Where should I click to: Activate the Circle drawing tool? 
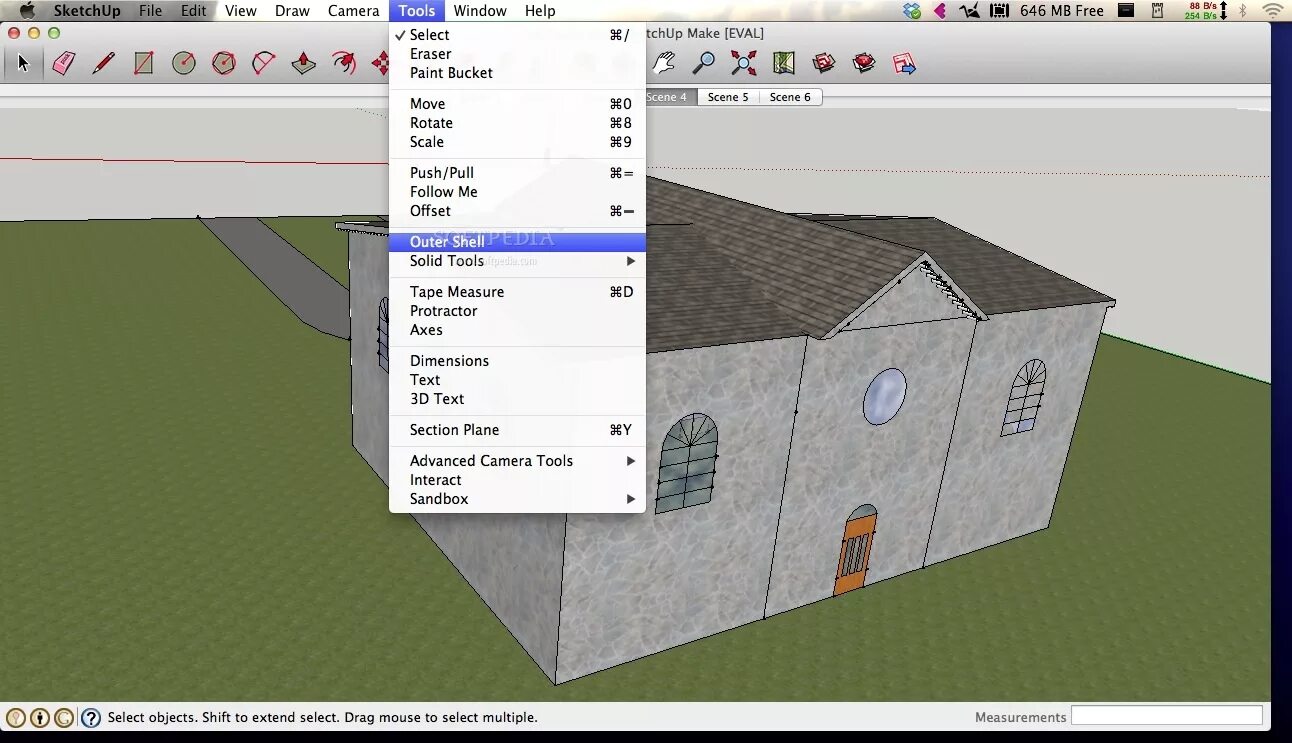tap(183, 64)
